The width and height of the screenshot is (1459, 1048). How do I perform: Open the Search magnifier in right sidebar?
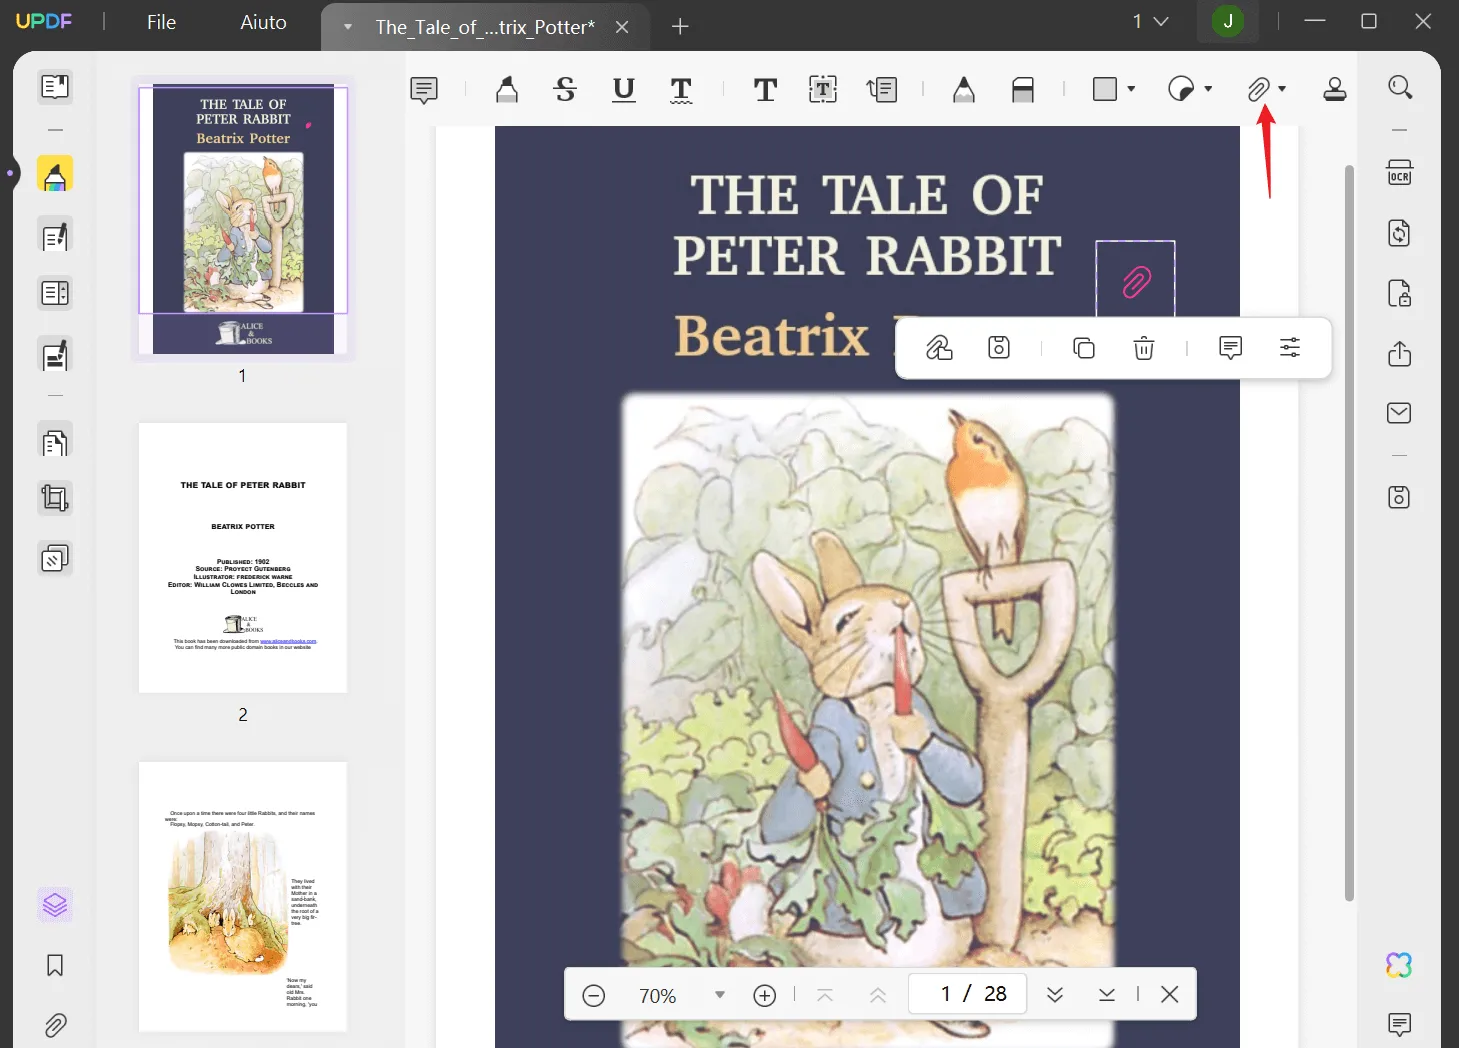(1400, 88)
